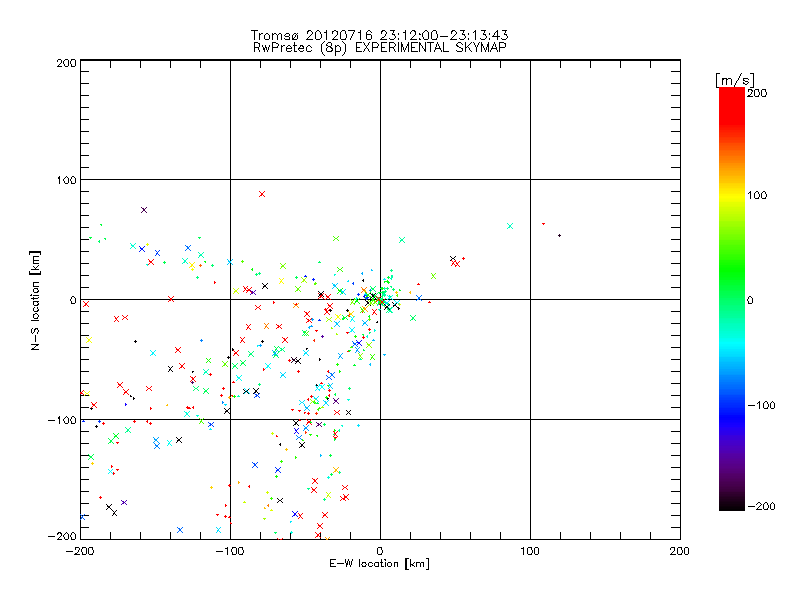The image size is (800, 600).
Task: Click the y-axis tick label -200
Action: [x=62, y=536]
